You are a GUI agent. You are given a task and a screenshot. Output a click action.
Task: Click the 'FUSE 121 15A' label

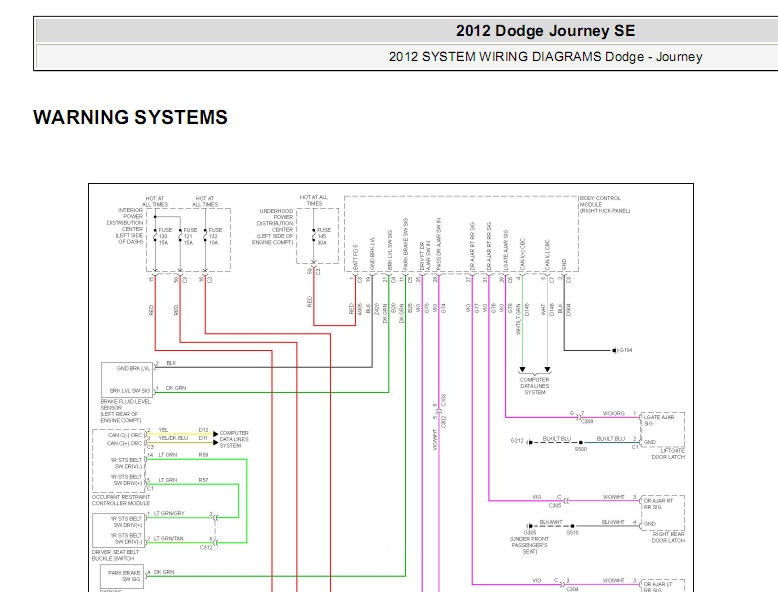[x=190, y=236]
